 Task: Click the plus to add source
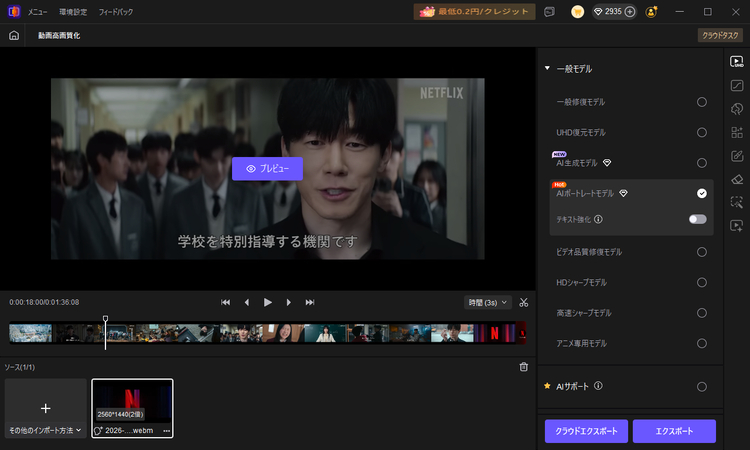click(x=45, y=408)
